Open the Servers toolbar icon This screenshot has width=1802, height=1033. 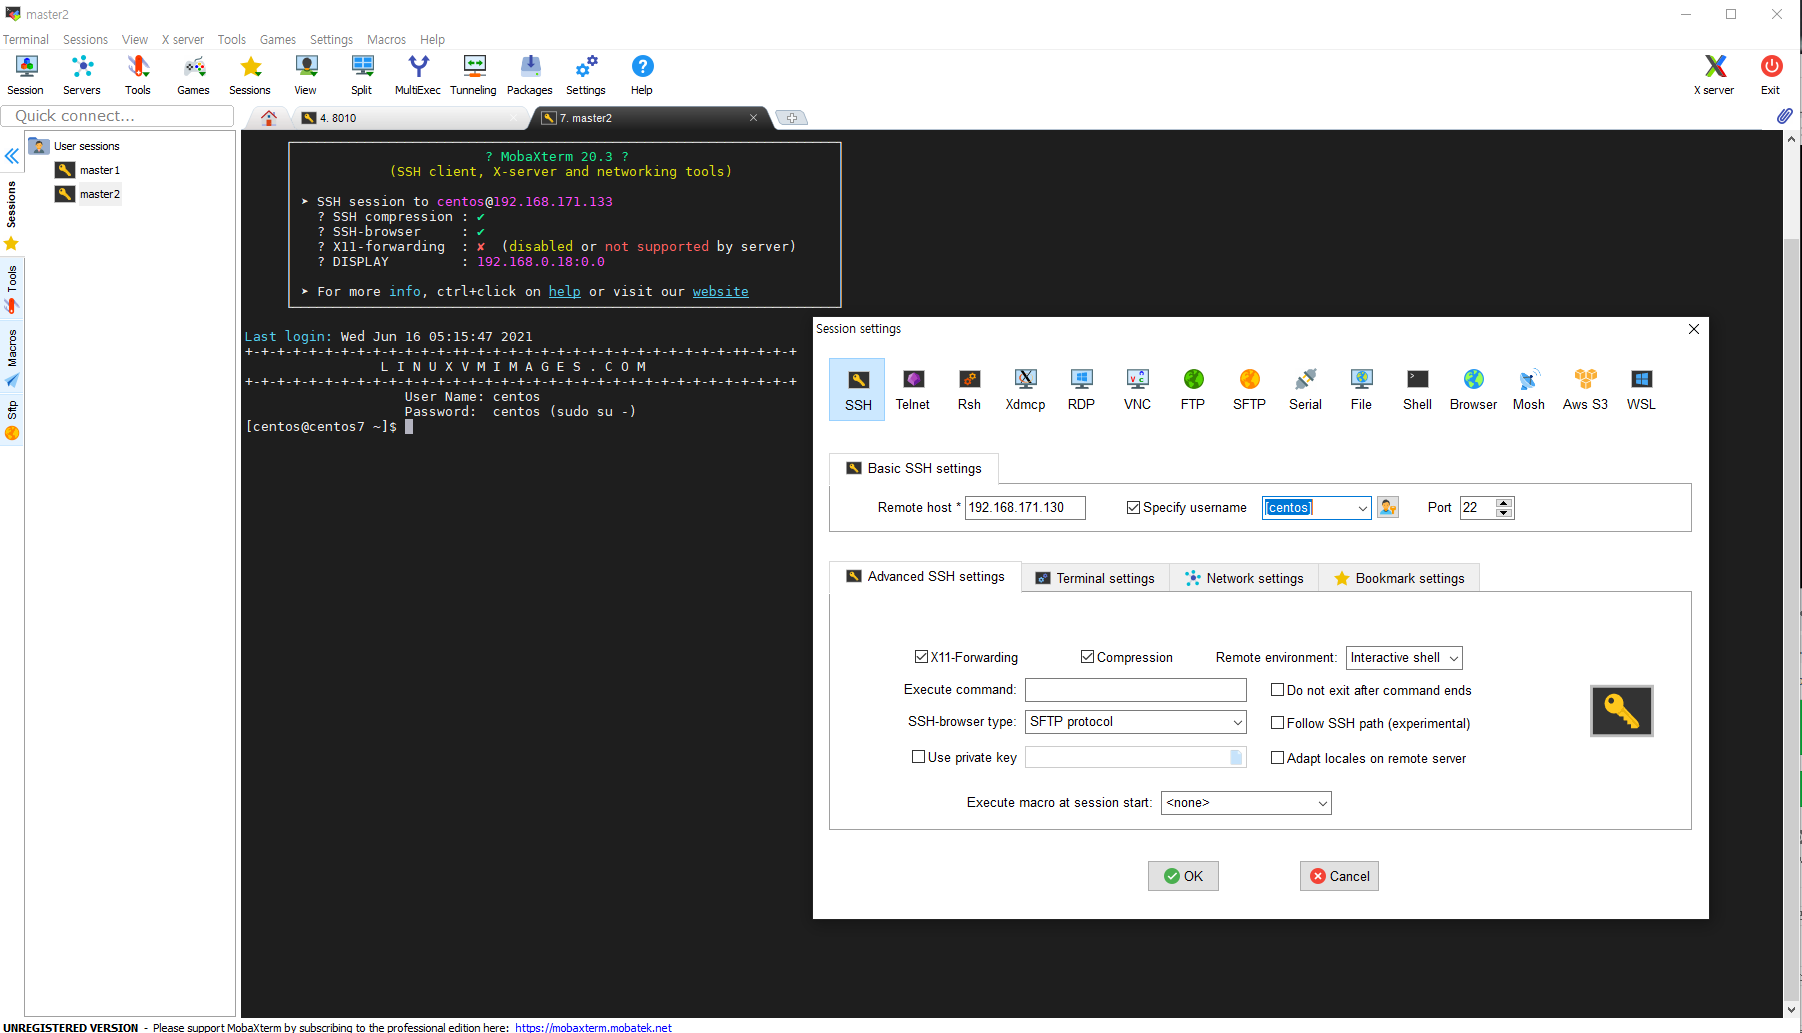pyautogui.click(x=82, y=75)
